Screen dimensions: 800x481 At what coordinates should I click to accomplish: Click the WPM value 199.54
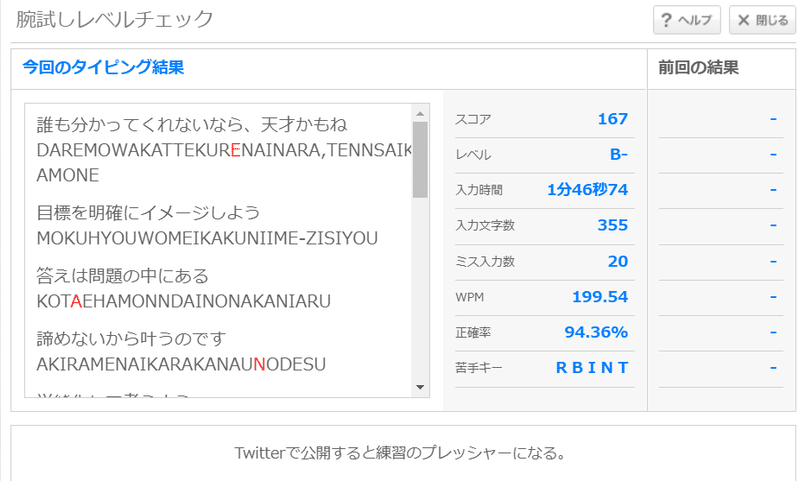pyautogui.click(x=600, y=296)
